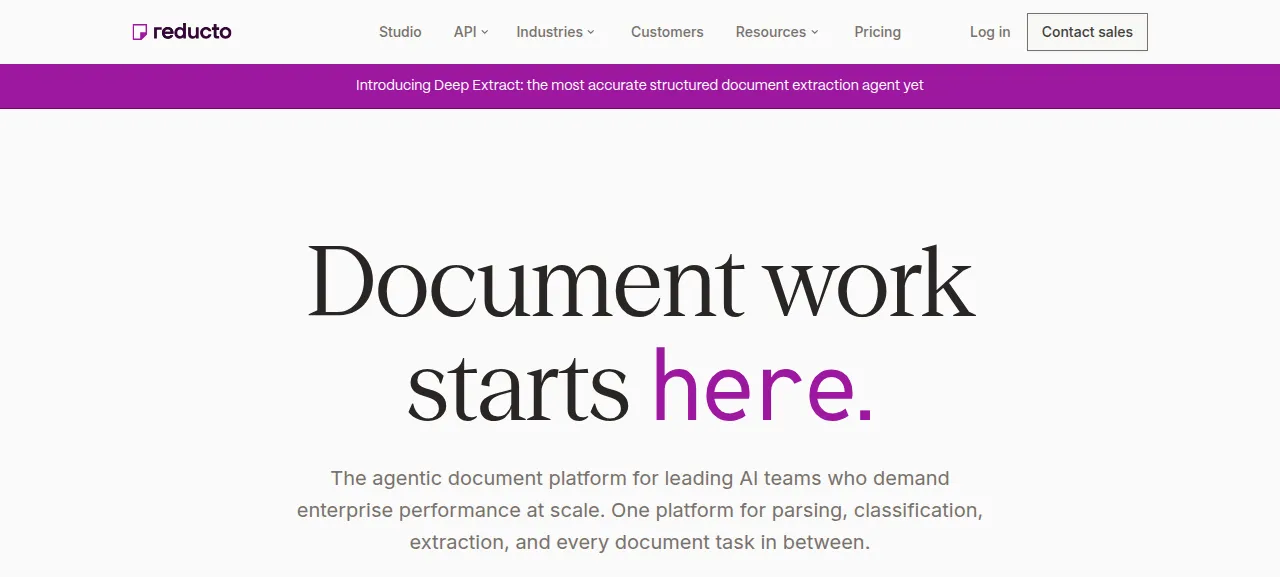Viewport: 1280px width, 577px height.
Task: Open the Pricing page
Action: tap(878, 32)
